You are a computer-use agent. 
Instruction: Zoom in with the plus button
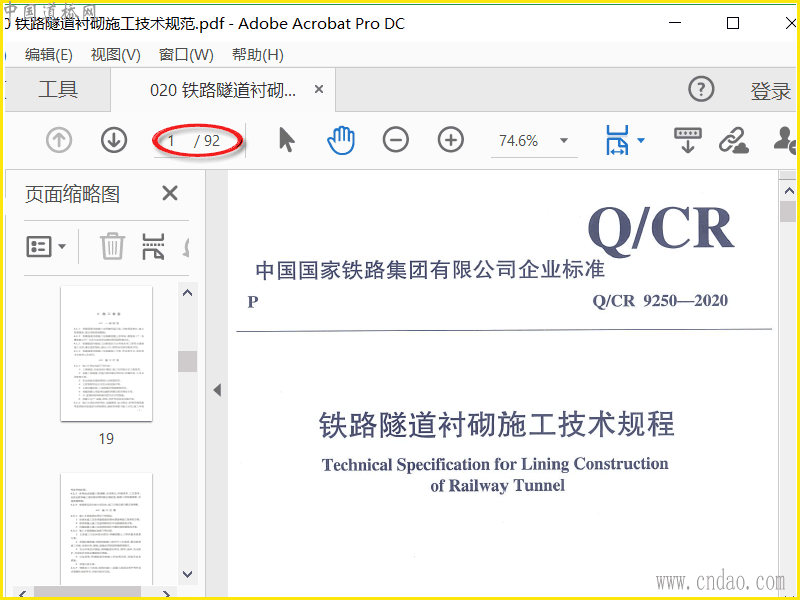(x=451, y=140)
